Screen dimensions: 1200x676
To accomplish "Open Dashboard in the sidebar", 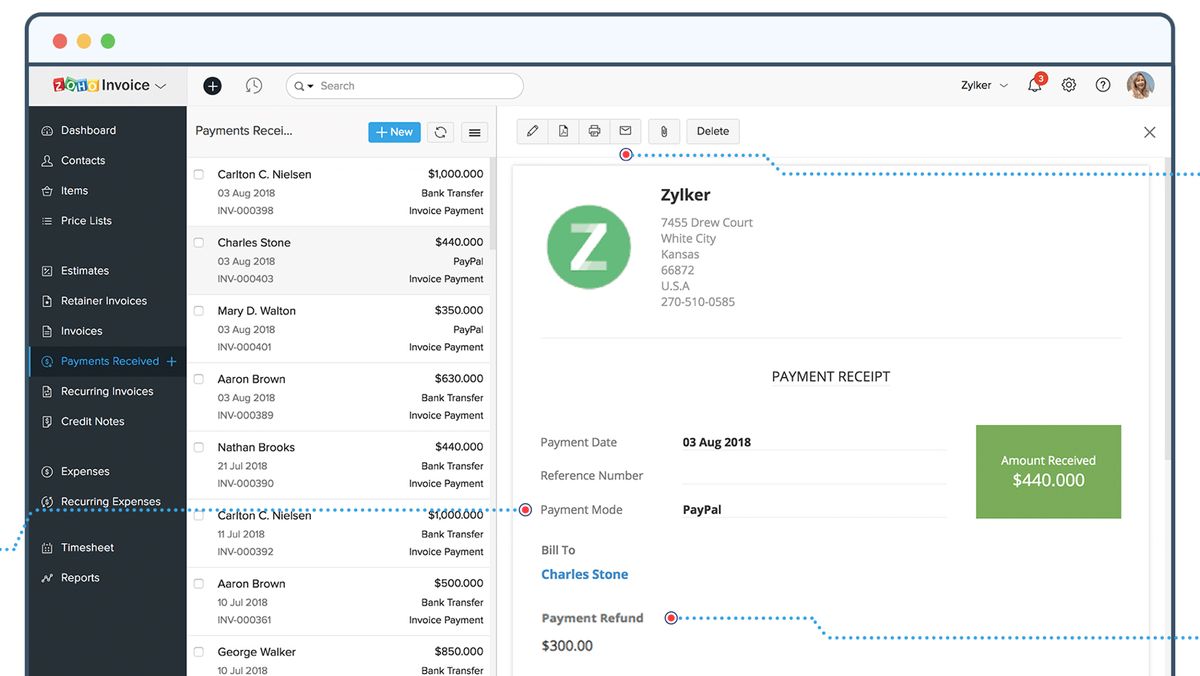I will [x=88, y=130].
